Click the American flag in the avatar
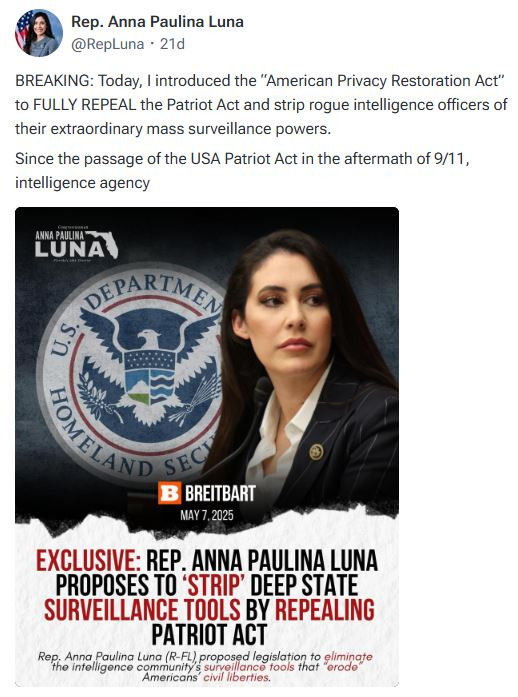 23,29
